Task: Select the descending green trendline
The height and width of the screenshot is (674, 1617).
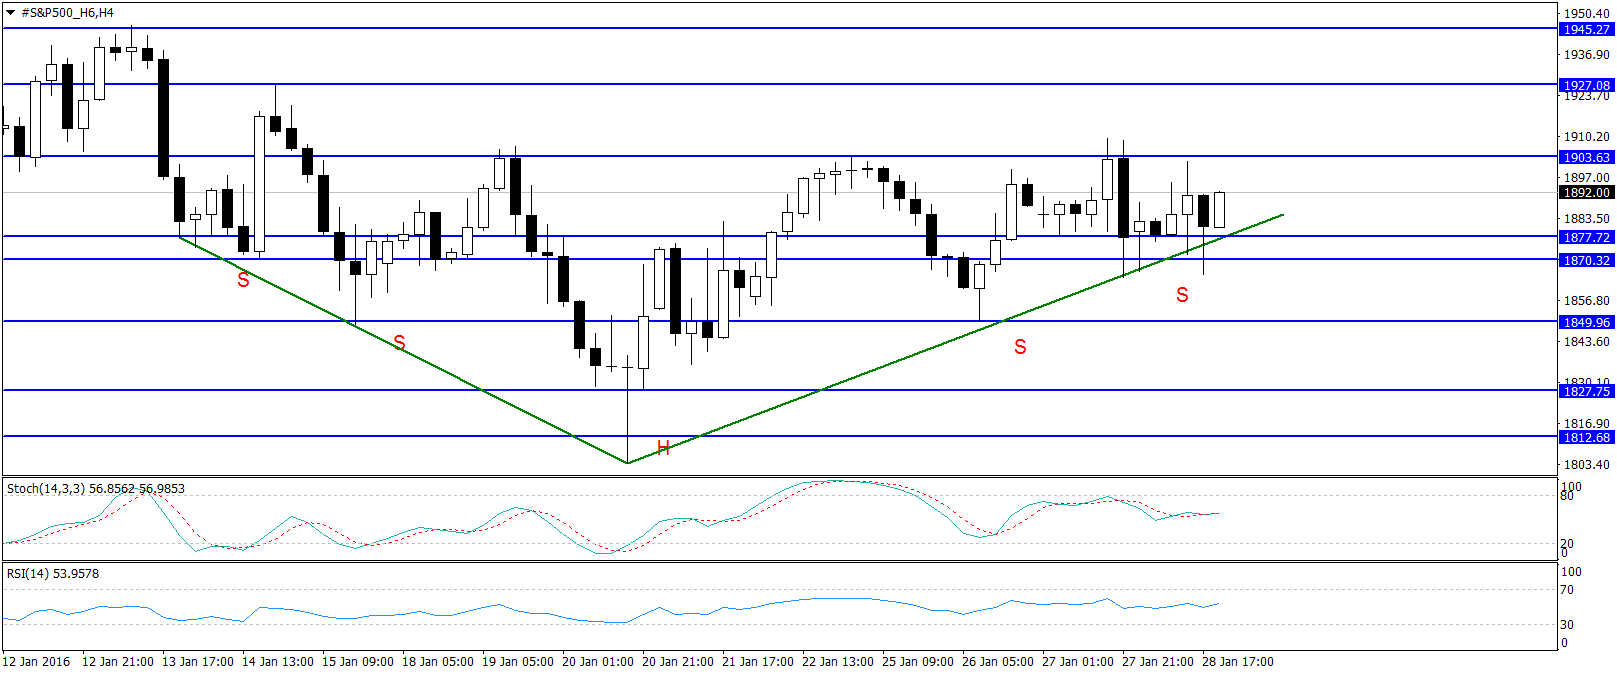Action: coord(403,349)
